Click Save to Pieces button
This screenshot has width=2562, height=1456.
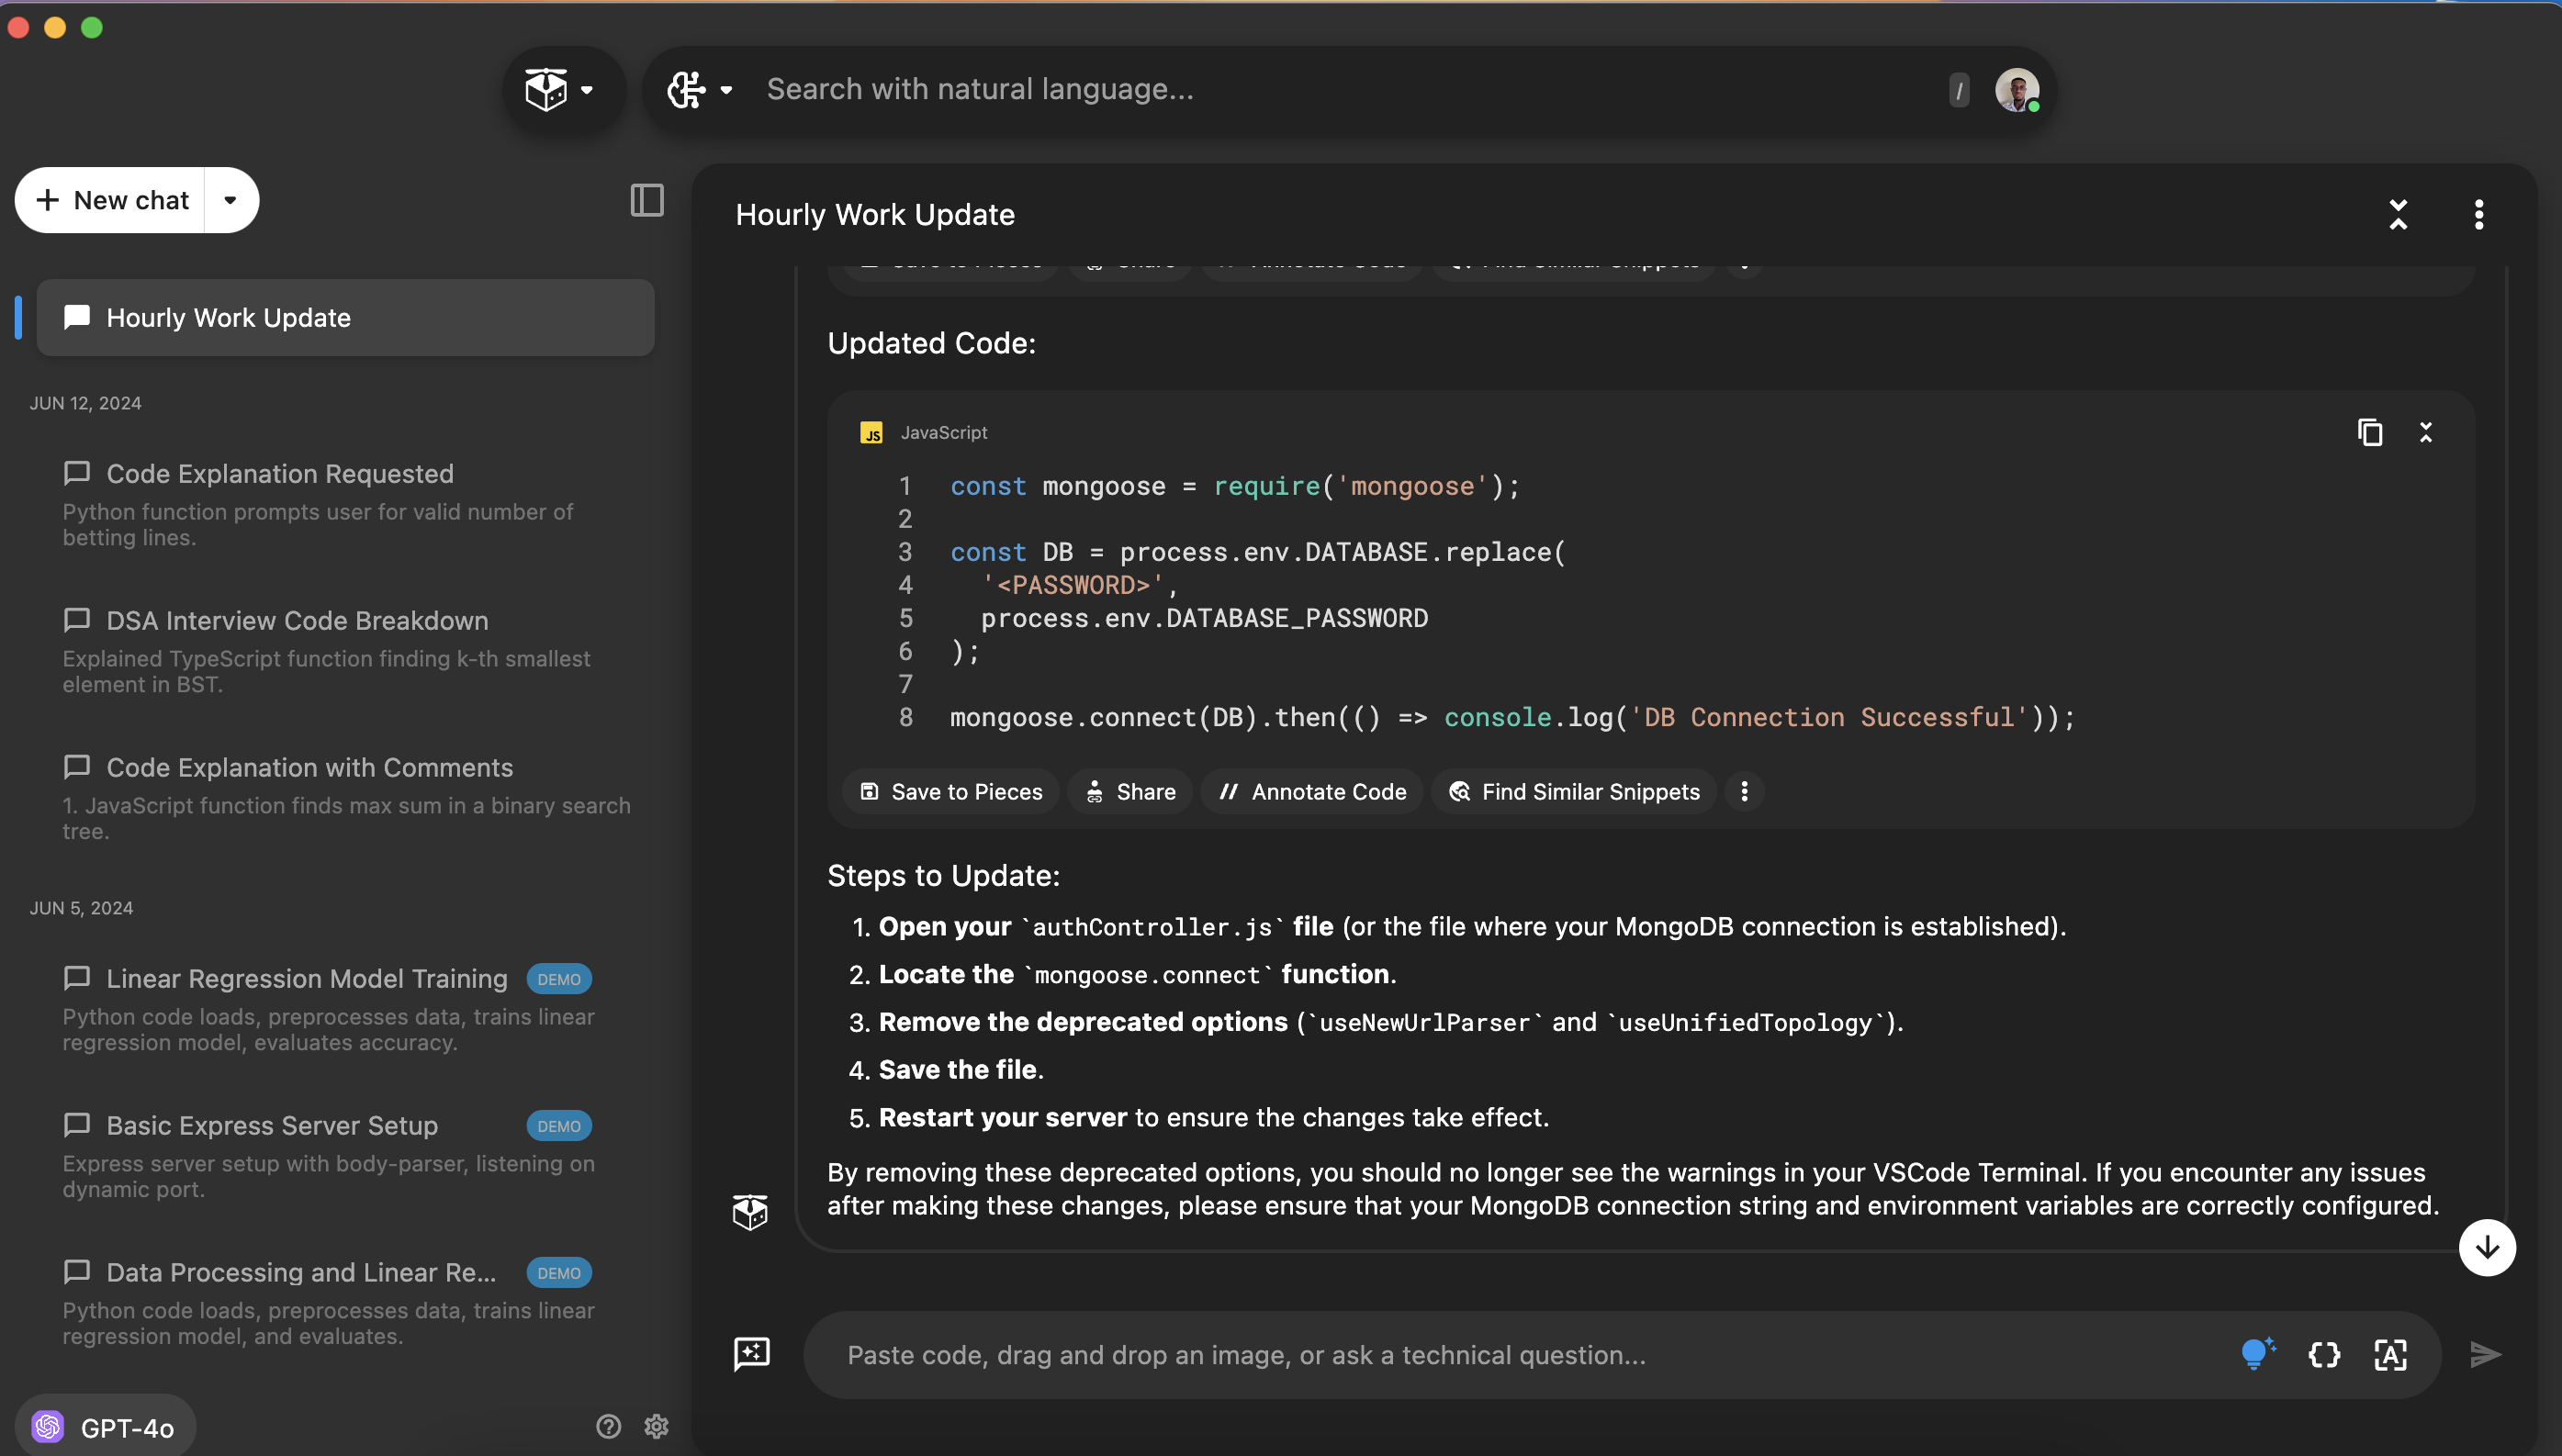pyautogui.click(x=951, y=791)
